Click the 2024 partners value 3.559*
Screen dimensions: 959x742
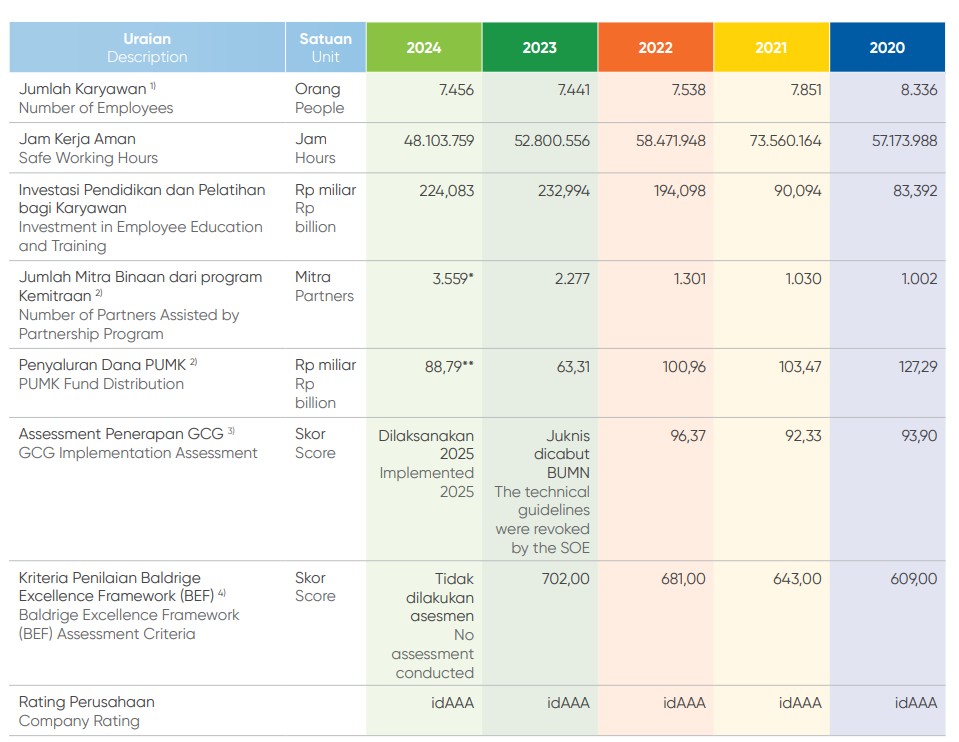pos(453,279)
